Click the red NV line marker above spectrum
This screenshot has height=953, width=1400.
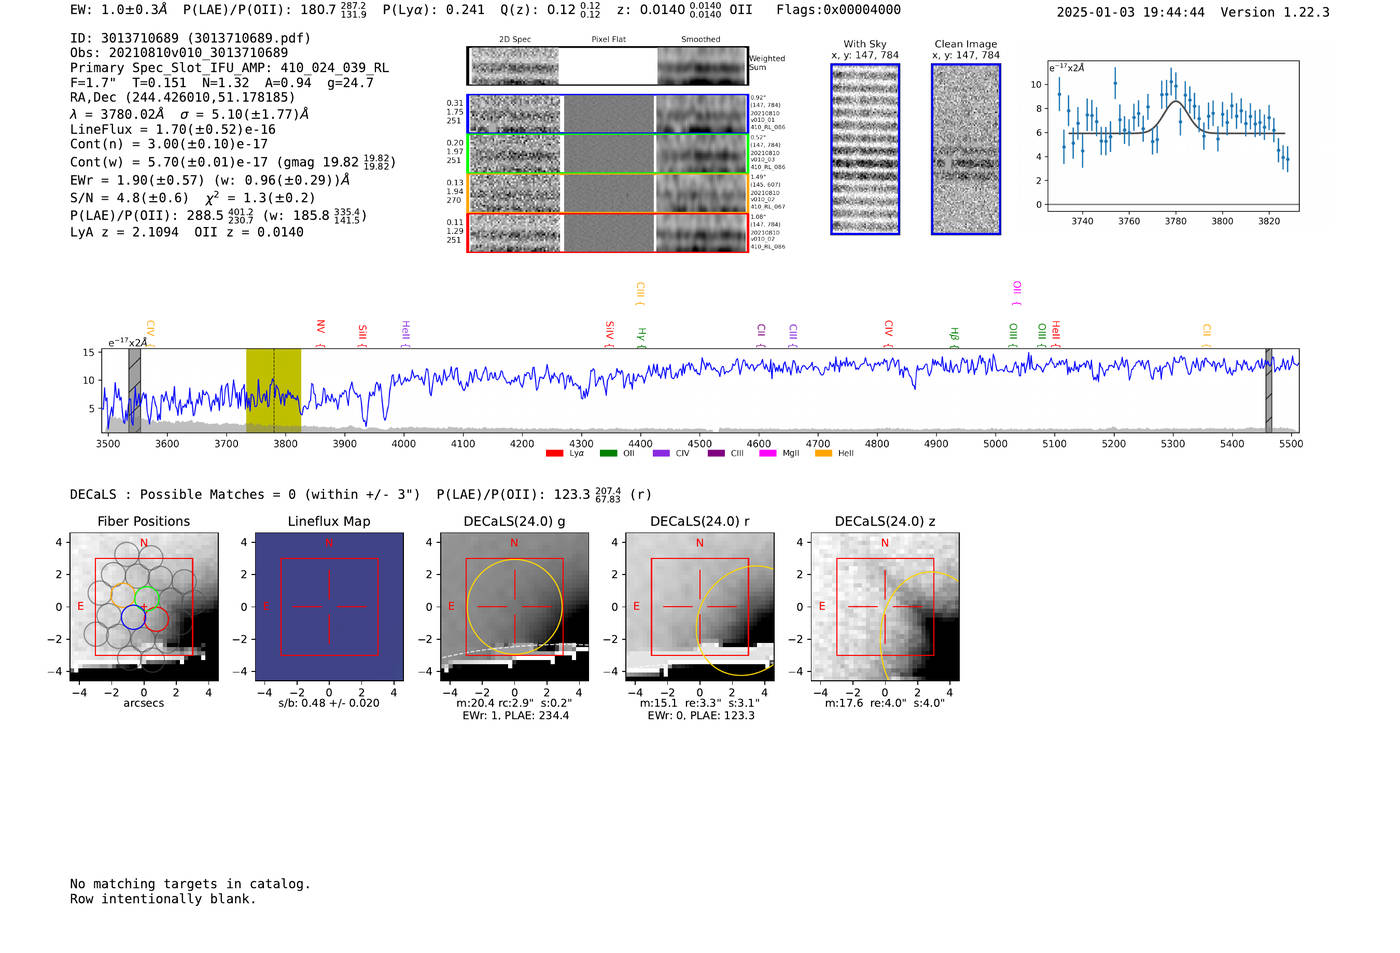[x=320, y=328]
